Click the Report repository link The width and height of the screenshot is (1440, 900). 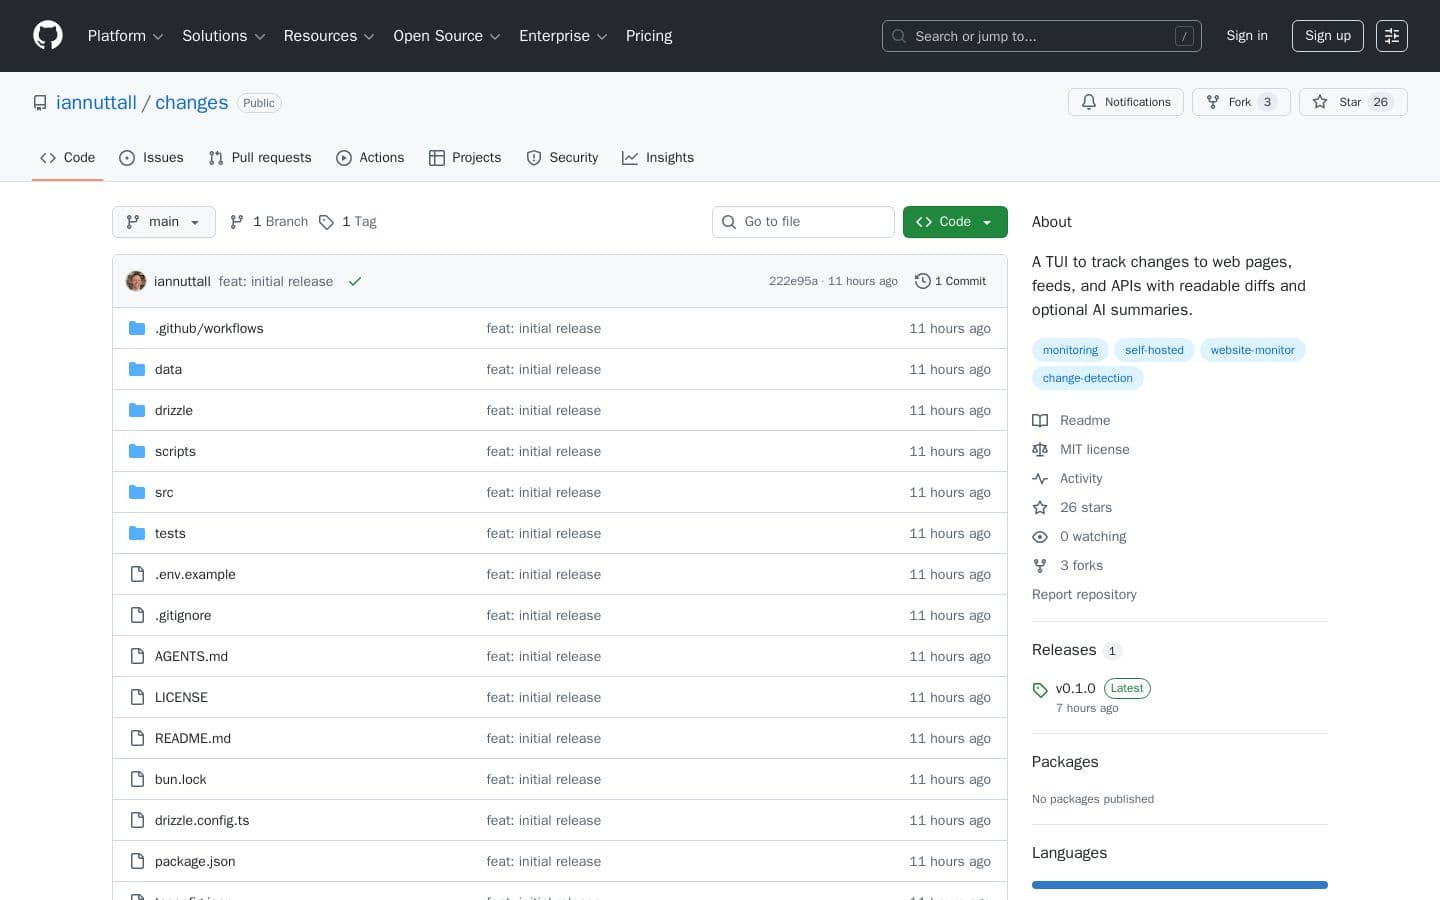(x=1084, y=594)
